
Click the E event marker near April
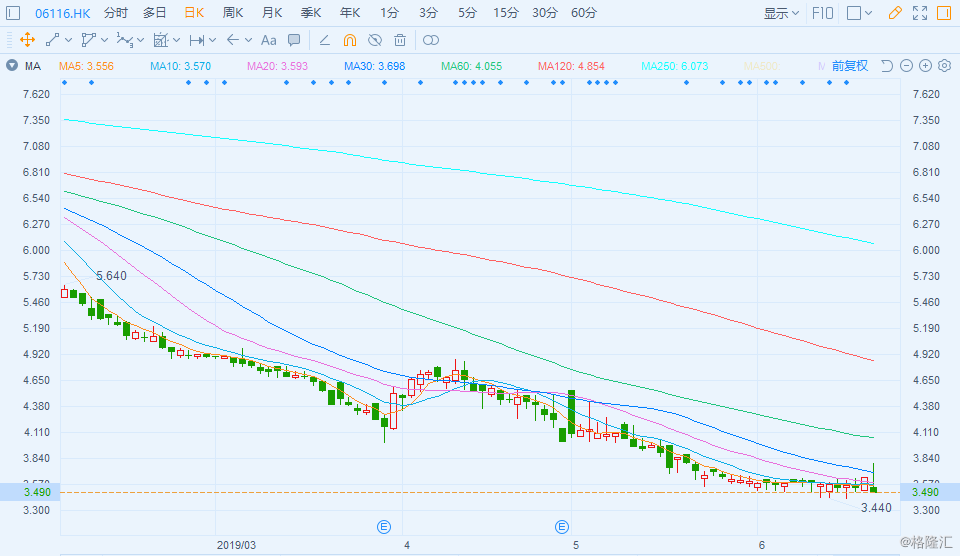coord(382,526)
